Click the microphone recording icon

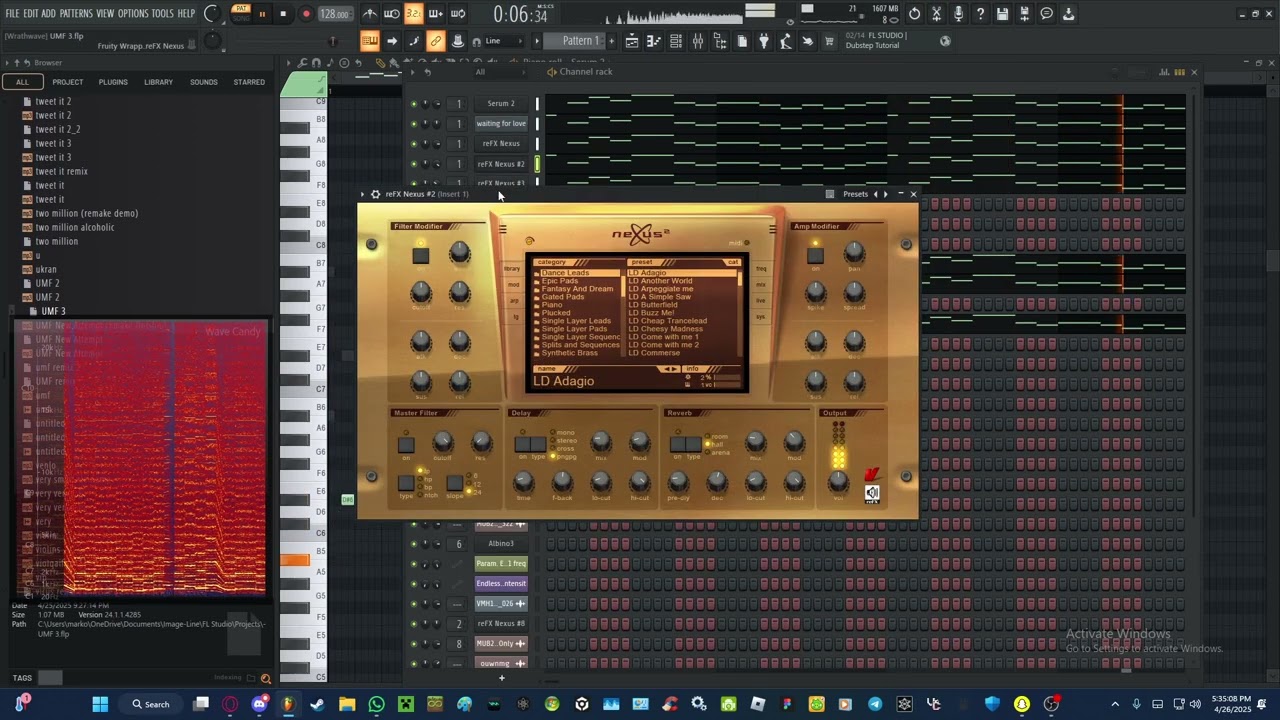(x=958, y=14)
